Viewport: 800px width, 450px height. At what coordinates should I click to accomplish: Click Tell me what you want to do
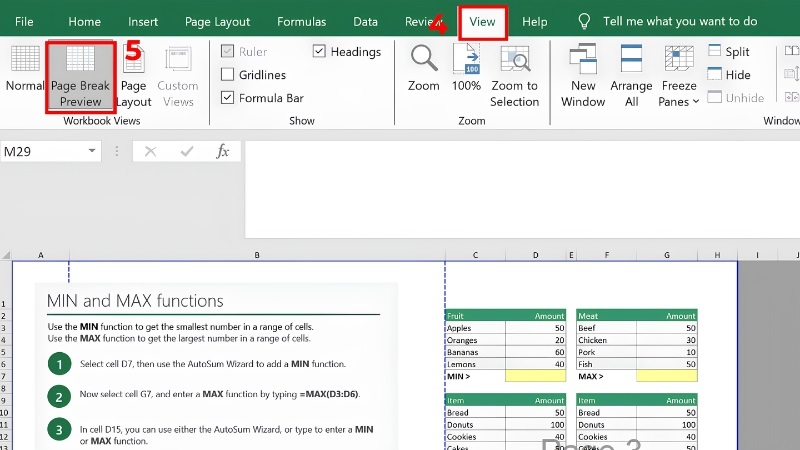pyautogui.click(x=680, y=21)
